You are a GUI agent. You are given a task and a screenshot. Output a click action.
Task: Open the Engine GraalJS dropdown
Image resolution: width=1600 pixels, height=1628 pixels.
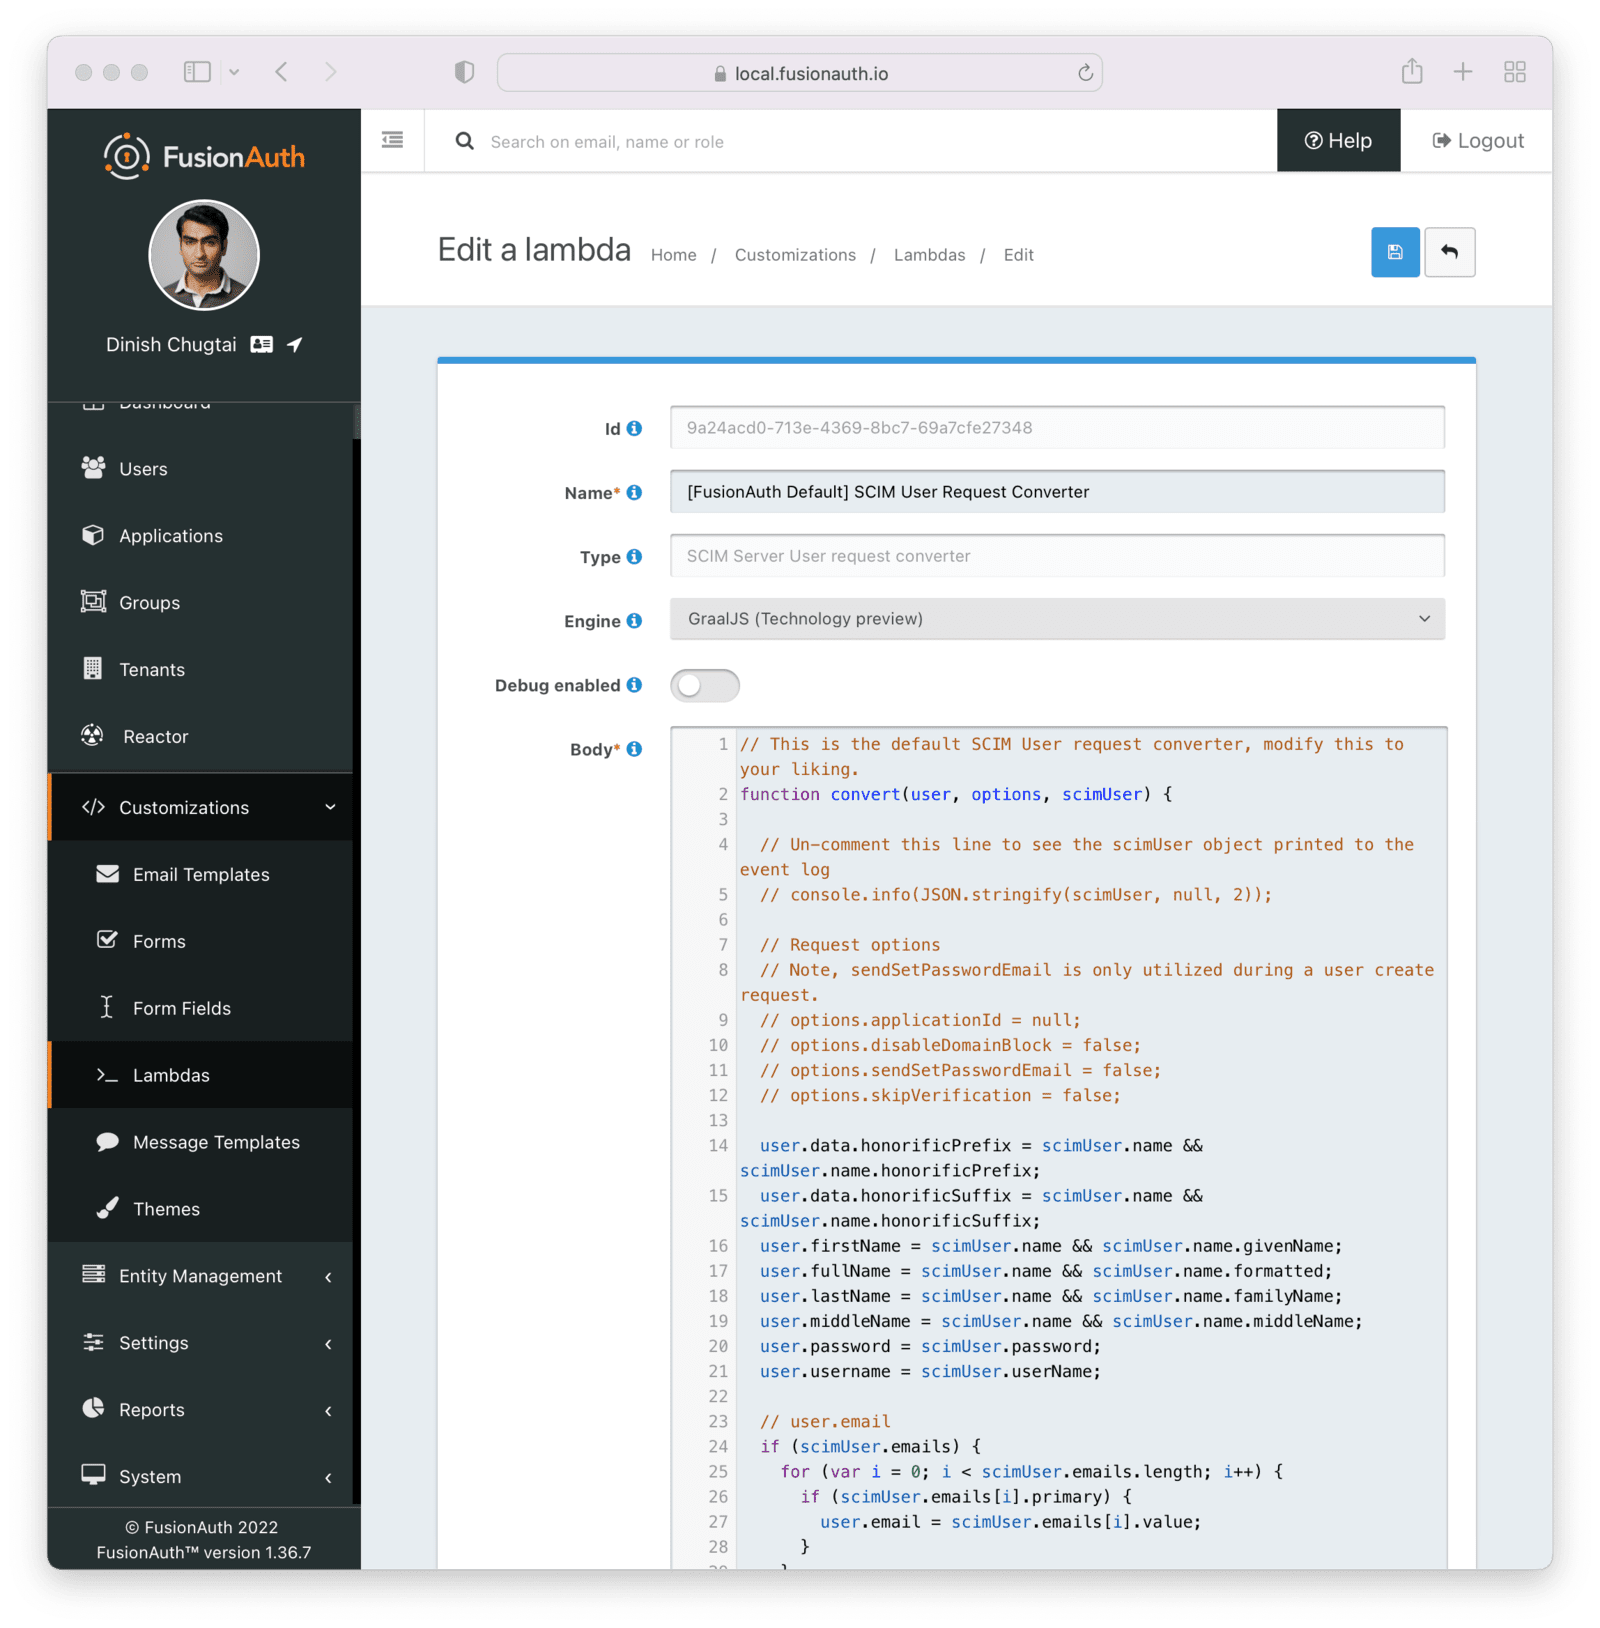pos(1056,619)
